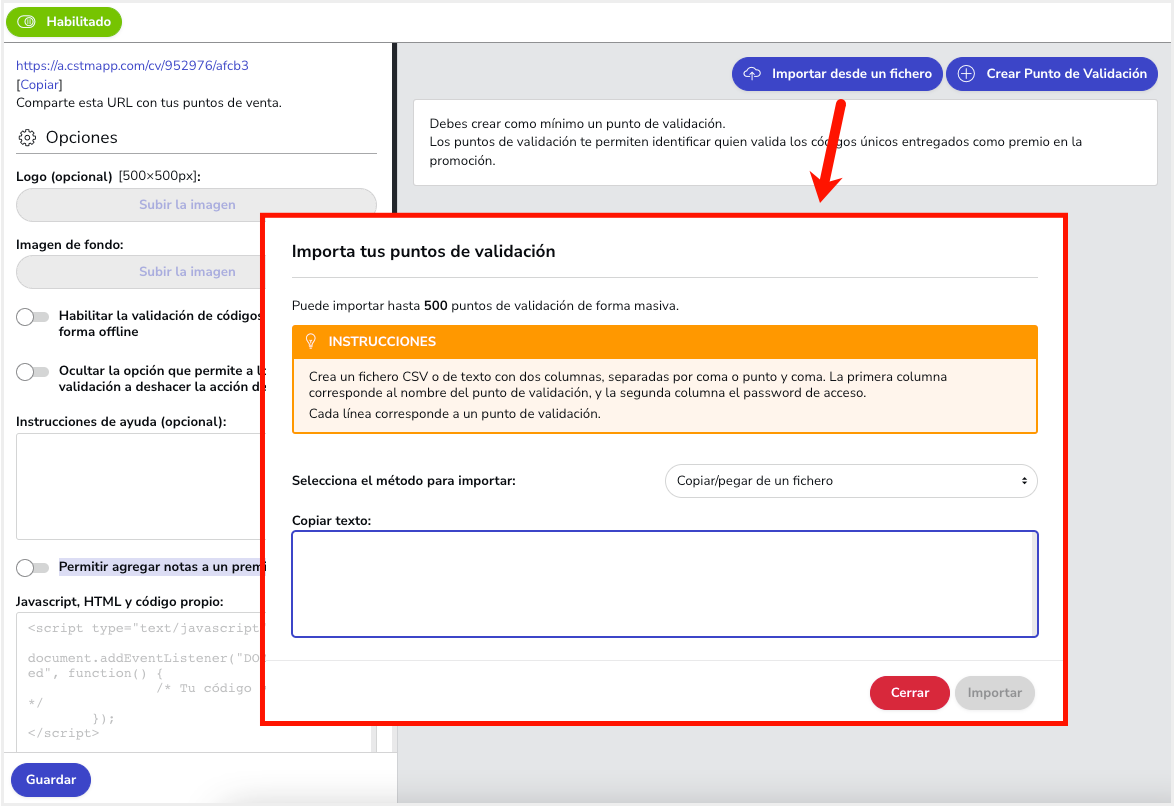1174x807 pixels.
Task: Toggle the Habilitado status switch
Action: pos(64,22)
